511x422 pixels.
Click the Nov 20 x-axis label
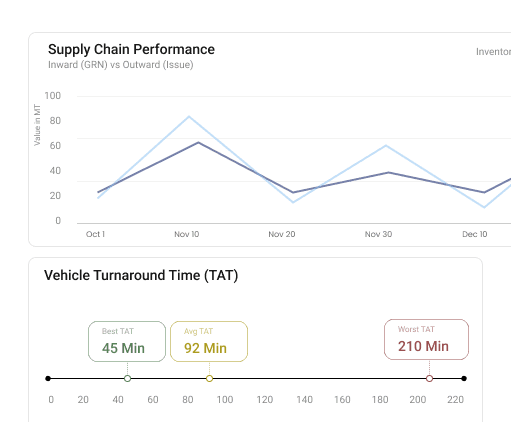(x=282, y=234)
